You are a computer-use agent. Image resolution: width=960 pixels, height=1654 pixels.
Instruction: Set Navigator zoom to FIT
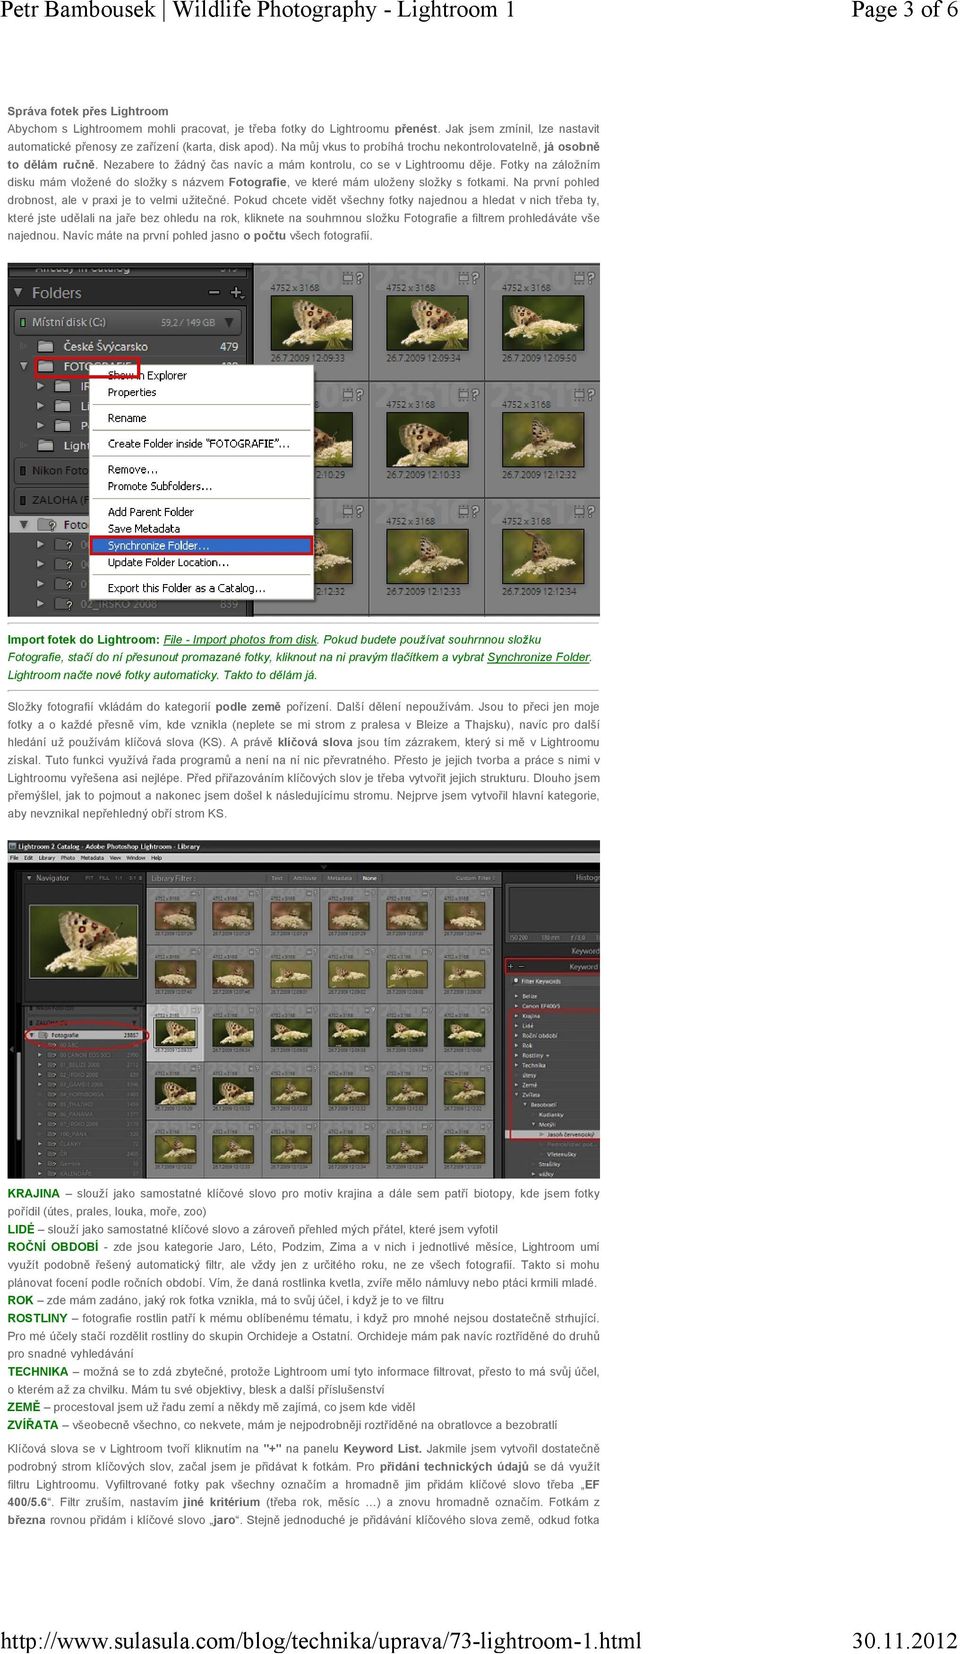(89, 878)
